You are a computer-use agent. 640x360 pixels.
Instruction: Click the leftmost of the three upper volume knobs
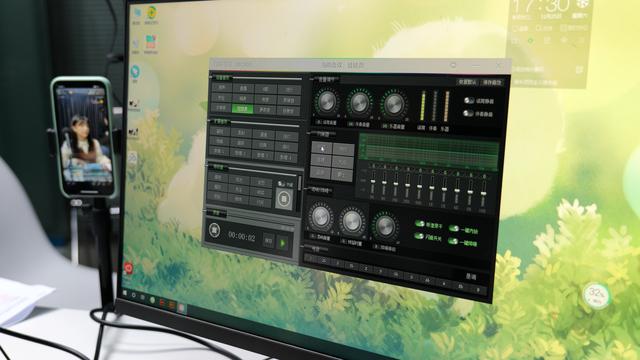click(327, 102)
